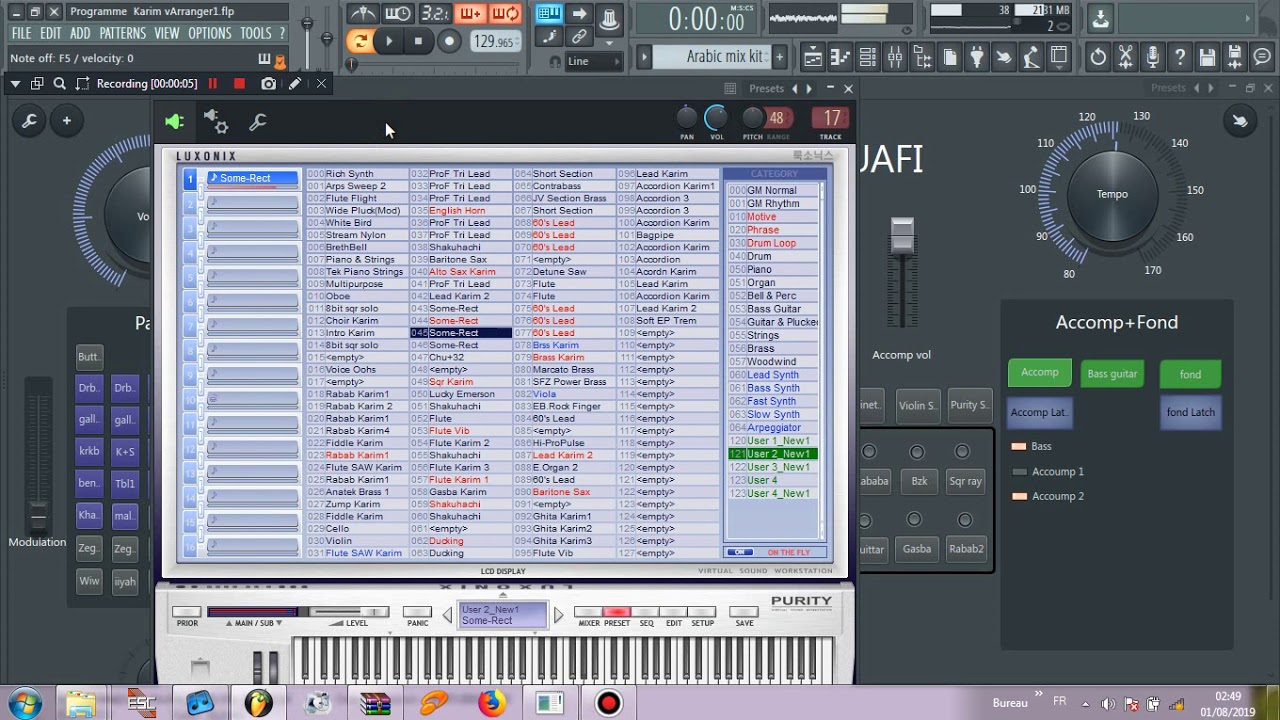1280x720 pixels.
Task: Toggle the Bass guitar button
Action: click(1112, 374)
